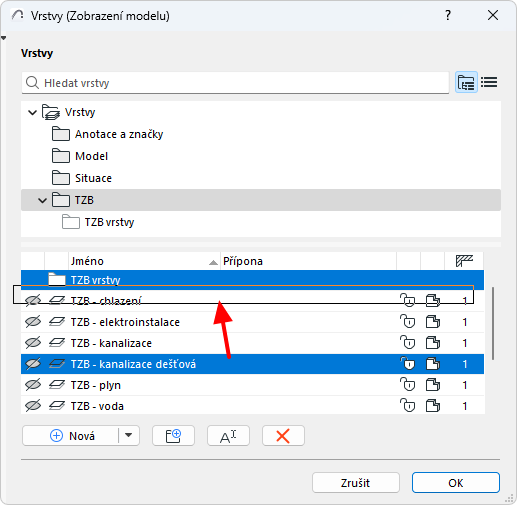Toggle lock for TZB - kanalizace
Screen dimensions: 517x505
tap(408, 343)
